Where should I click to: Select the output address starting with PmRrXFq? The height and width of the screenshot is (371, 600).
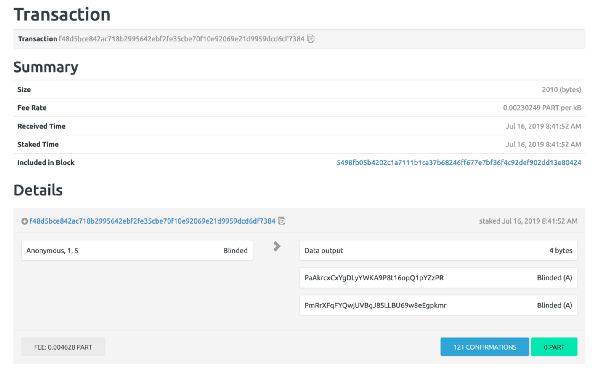tap(375, 305)
